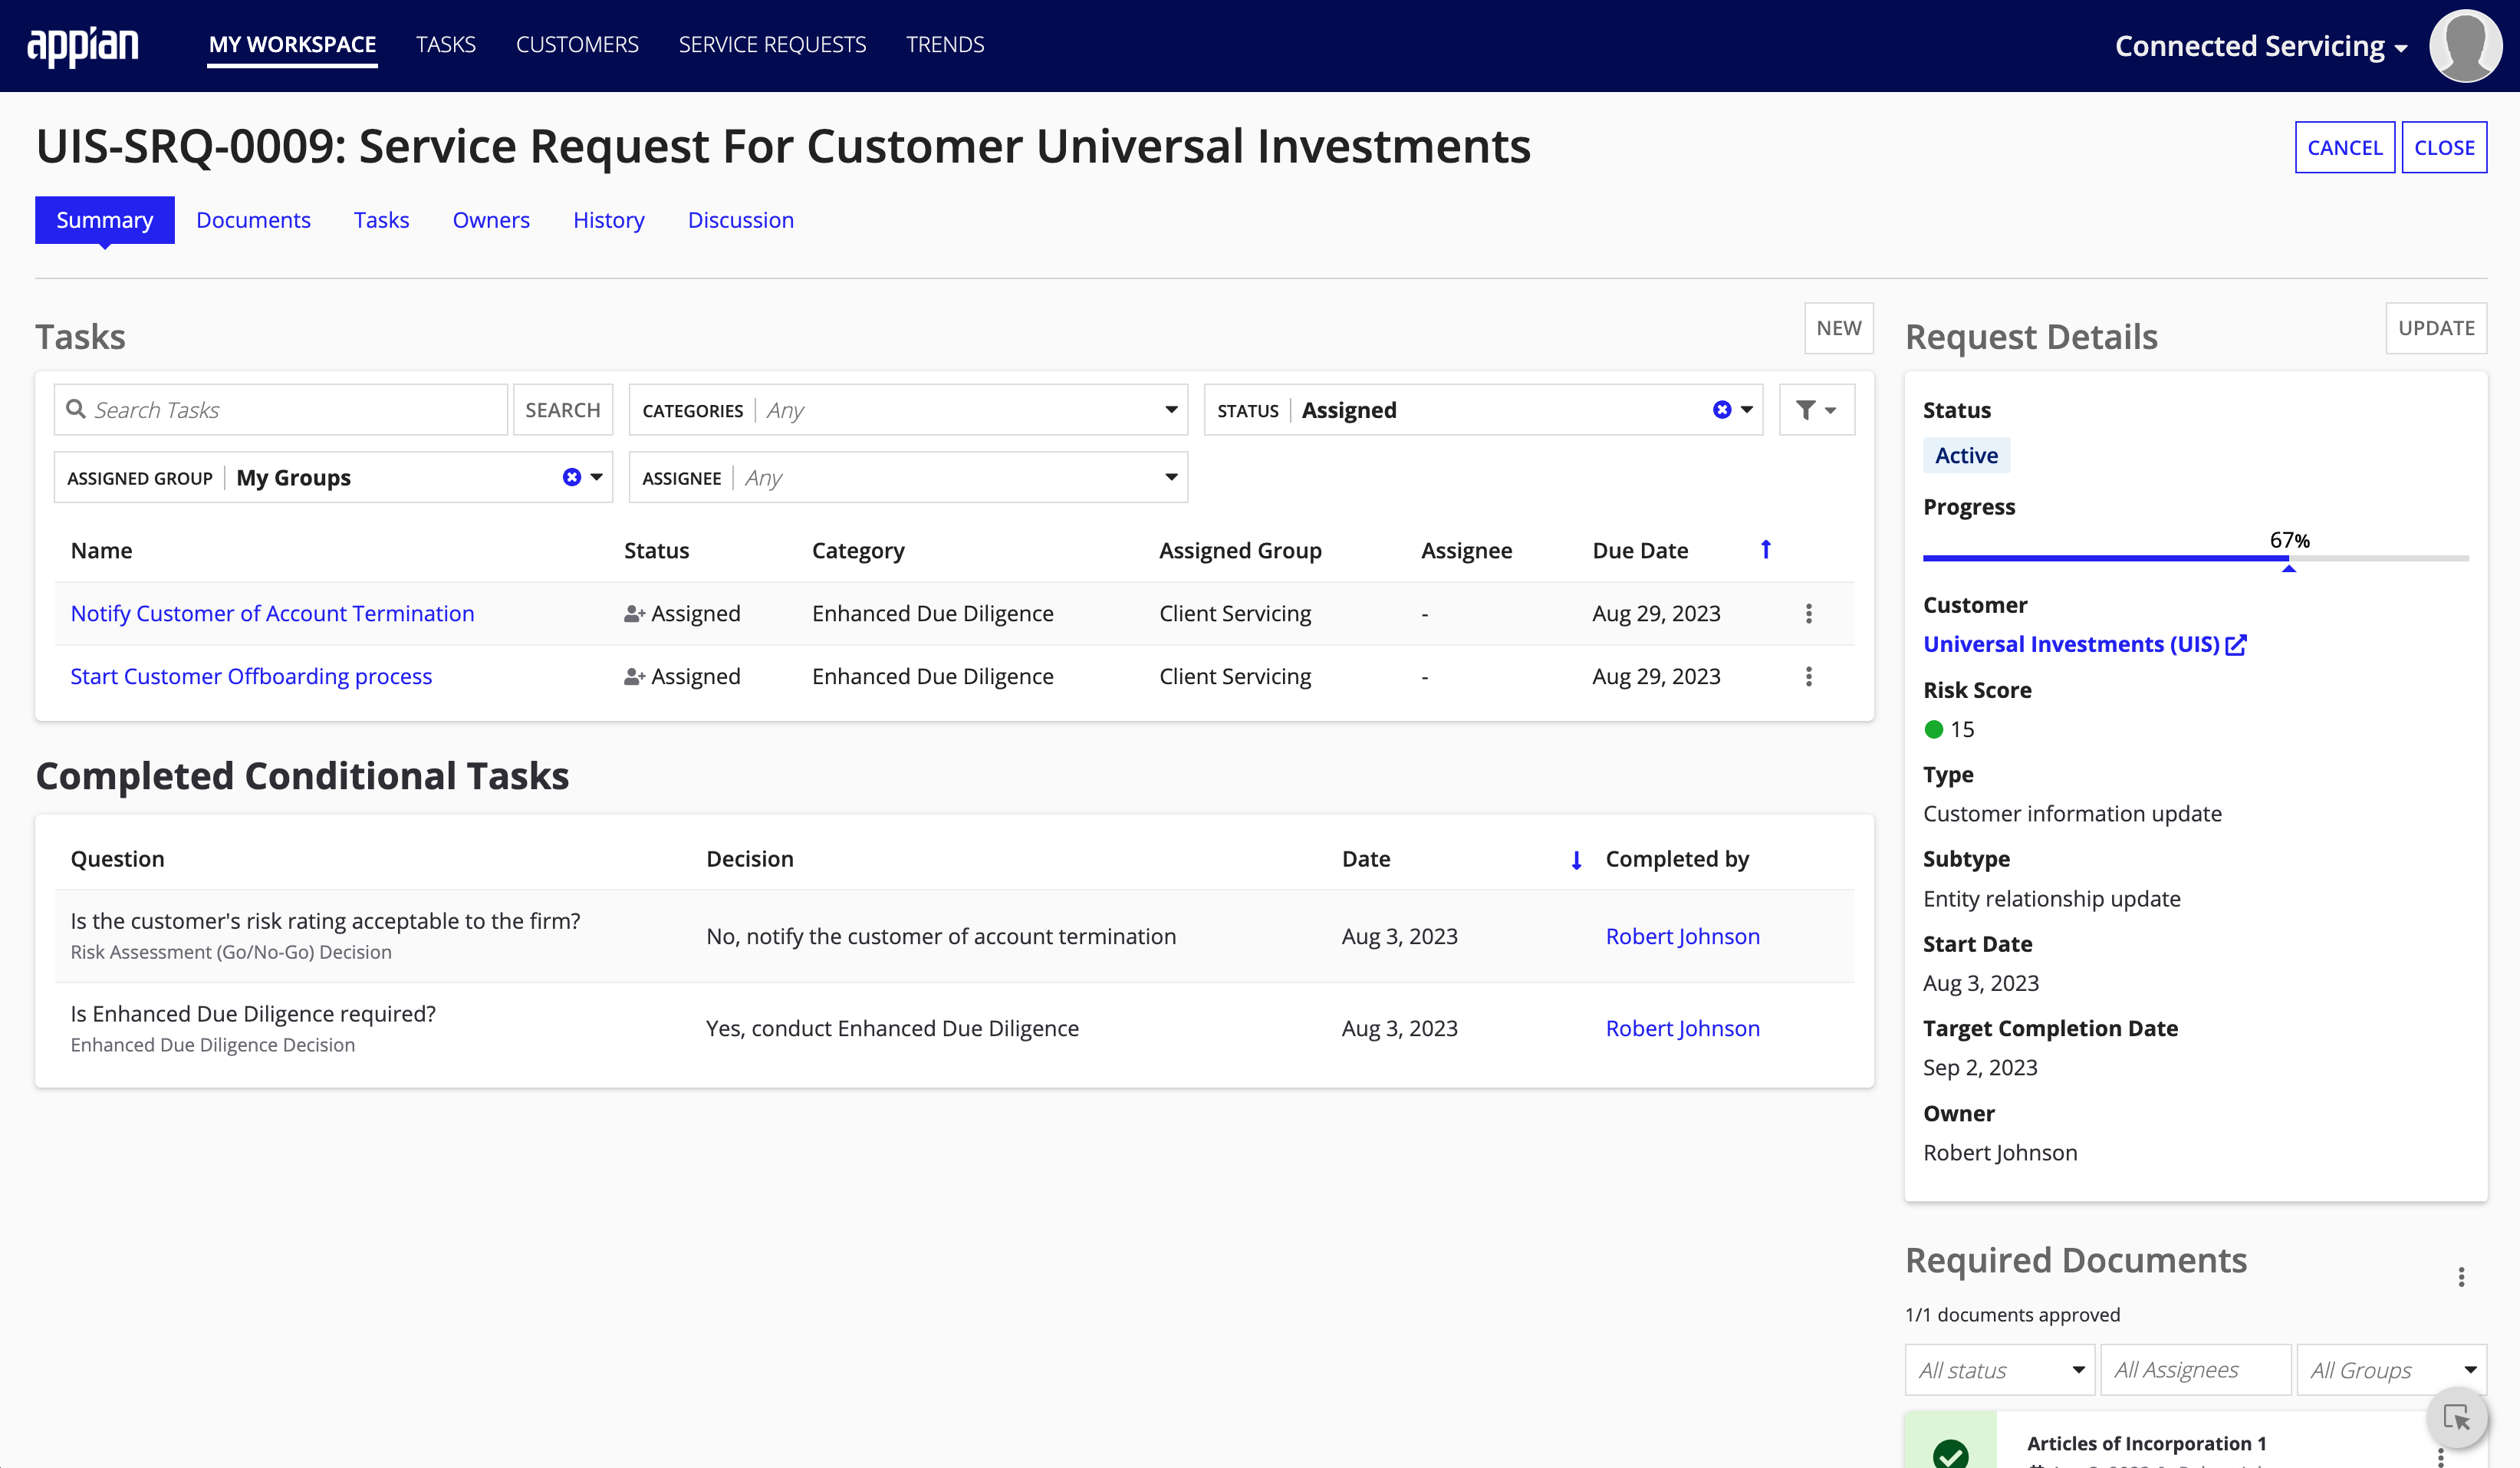Open Robert Johnson on Enhanced Due Diligence row
The width and height of the screenshot is (2520, 1468).
(1682, 1029)
